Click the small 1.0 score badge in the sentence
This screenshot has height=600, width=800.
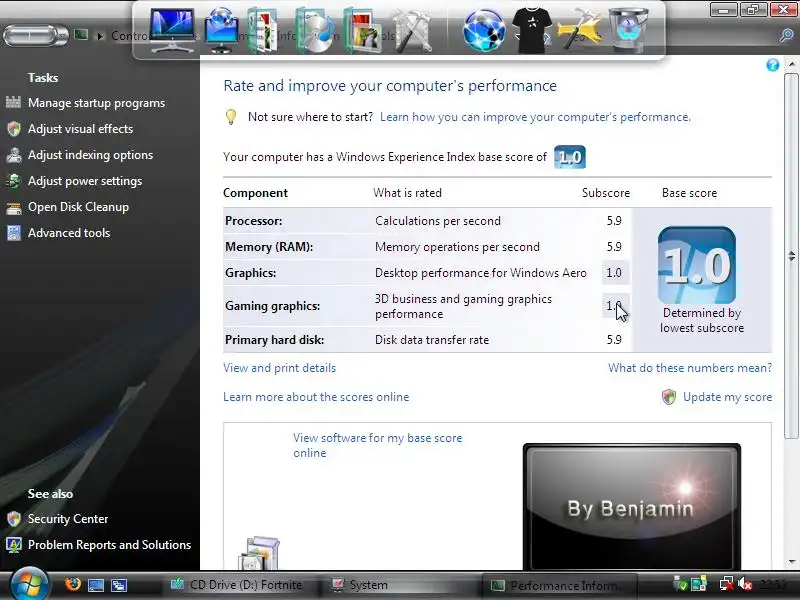(570, 157)
